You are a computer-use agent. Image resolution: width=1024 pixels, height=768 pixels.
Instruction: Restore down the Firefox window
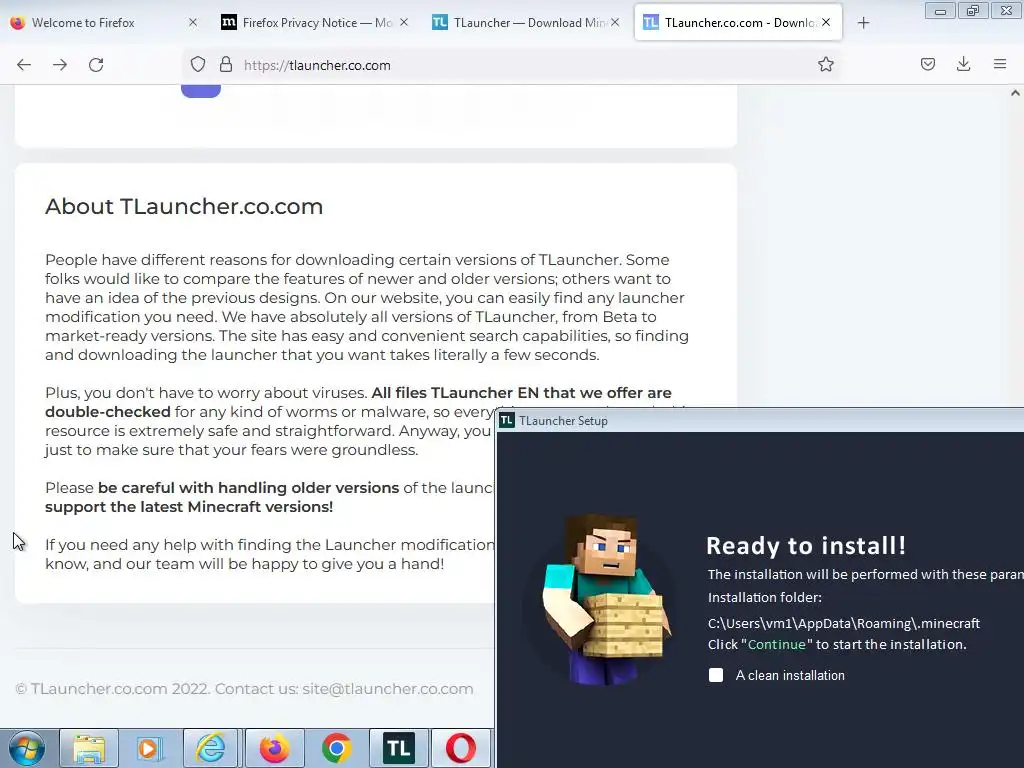[x=973, y=10]
